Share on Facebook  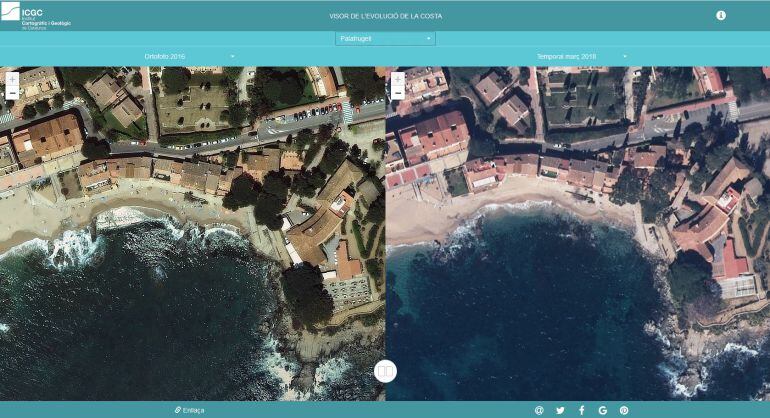coord(581,410)
